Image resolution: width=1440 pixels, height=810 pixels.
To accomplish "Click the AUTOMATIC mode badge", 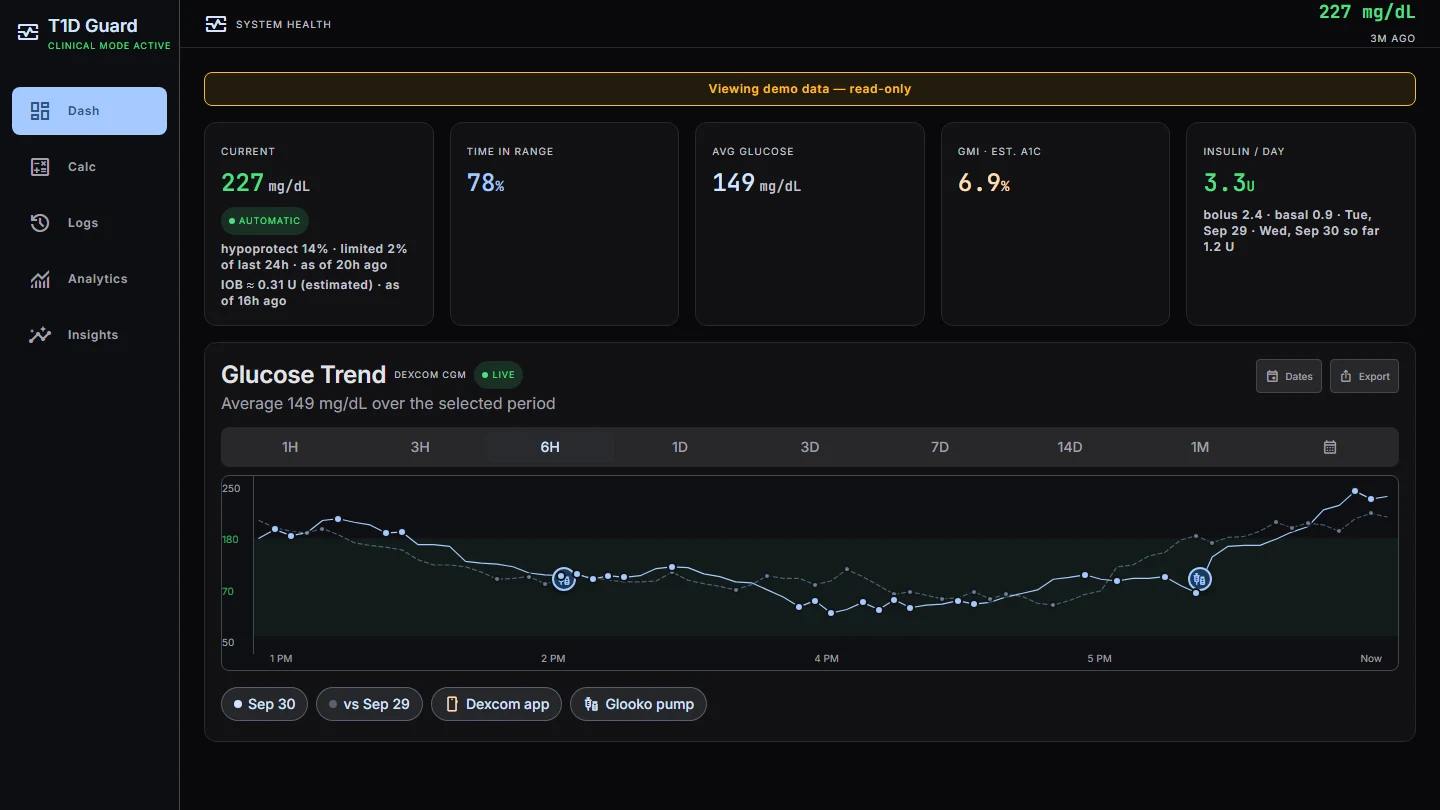I will [x=265, y=221].
